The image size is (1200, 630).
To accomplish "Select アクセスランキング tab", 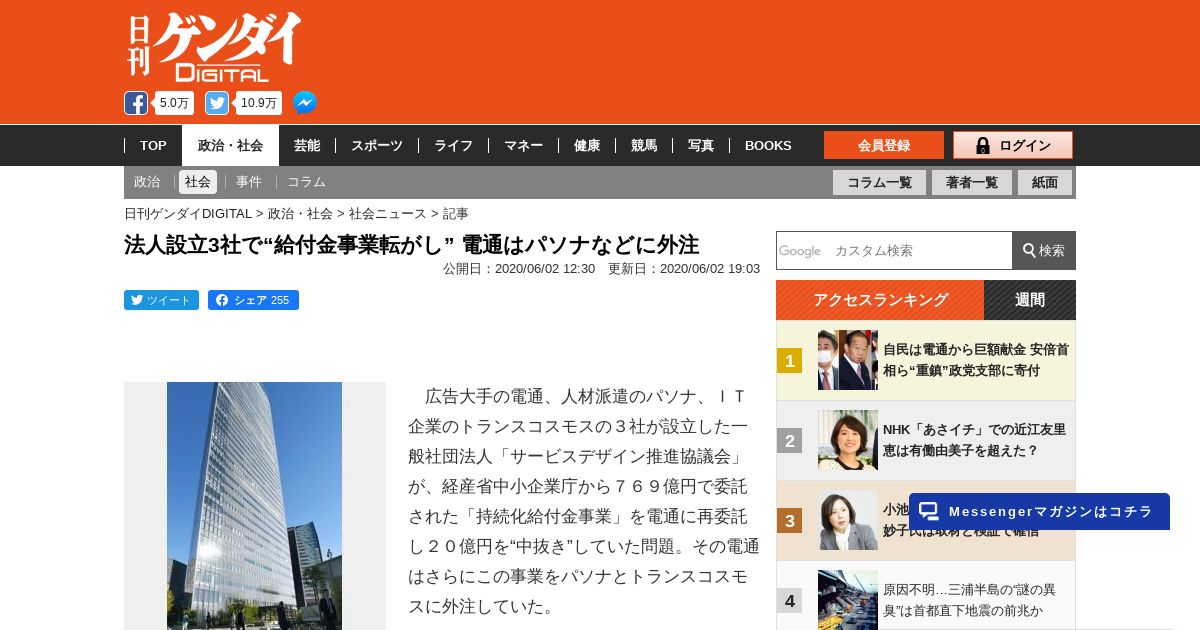I will pos(880,300).
